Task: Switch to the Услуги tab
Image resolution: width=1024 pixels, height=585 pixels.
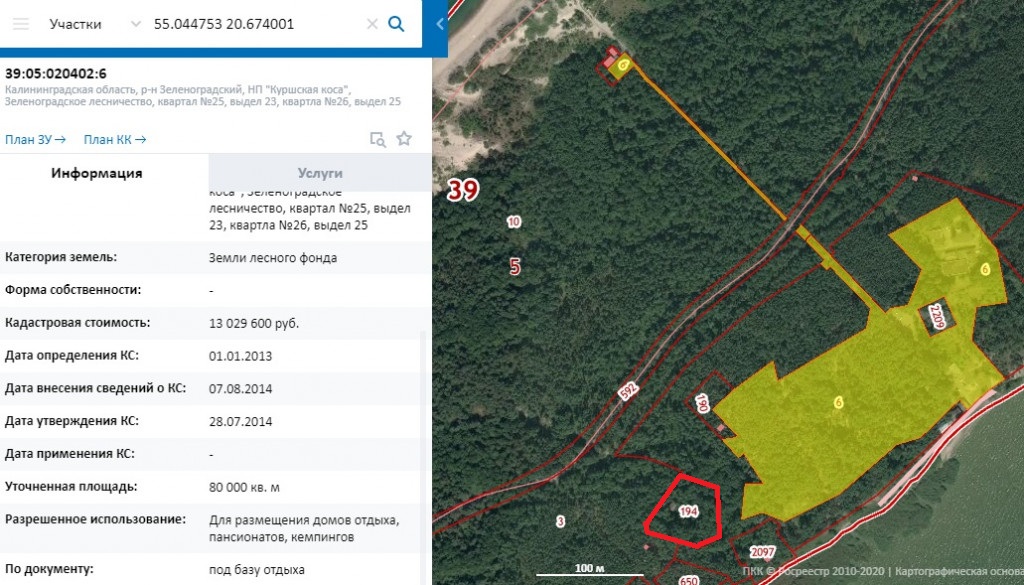Action: 320,173
